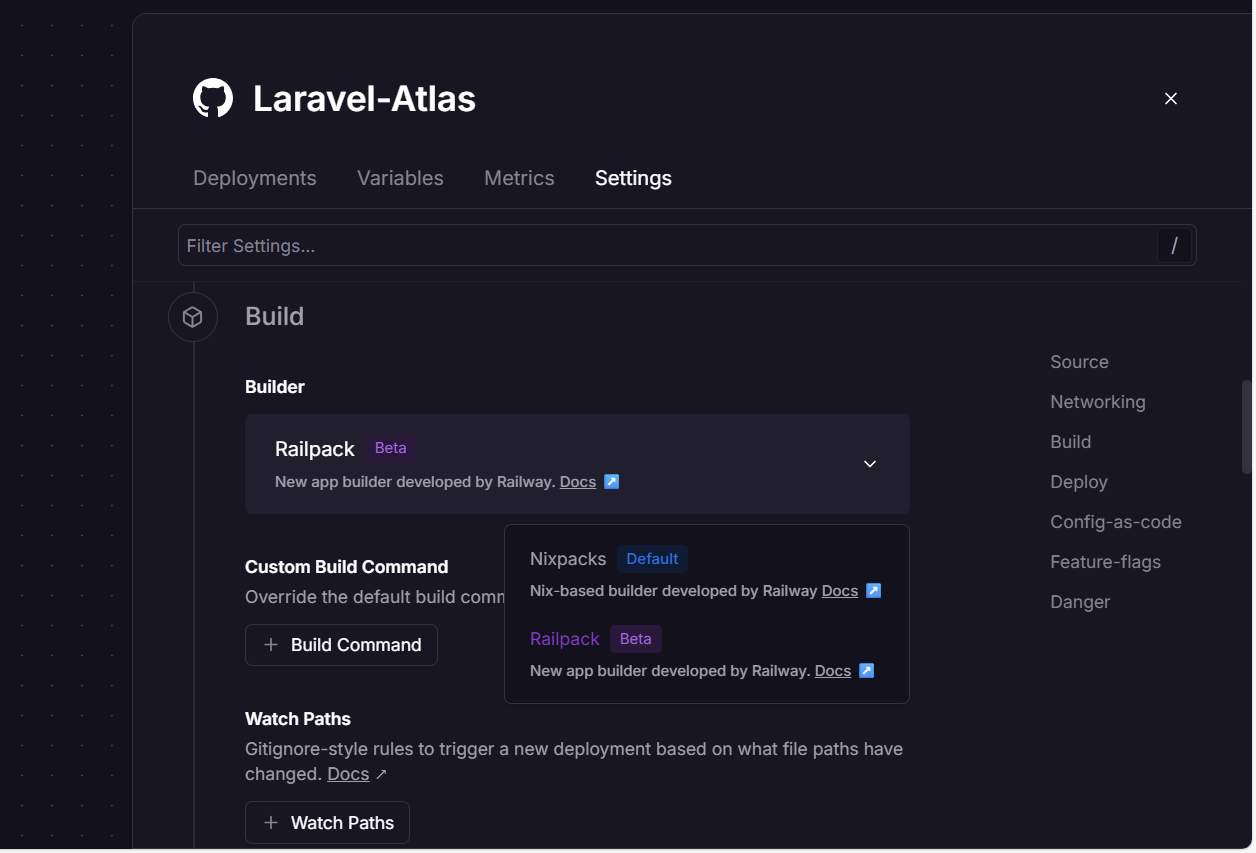Viewport: 1256px width, 853px height.
Task: Click the settings panel vertical scrollbar
Action: pyautogui.click(x=1246, y=426)
